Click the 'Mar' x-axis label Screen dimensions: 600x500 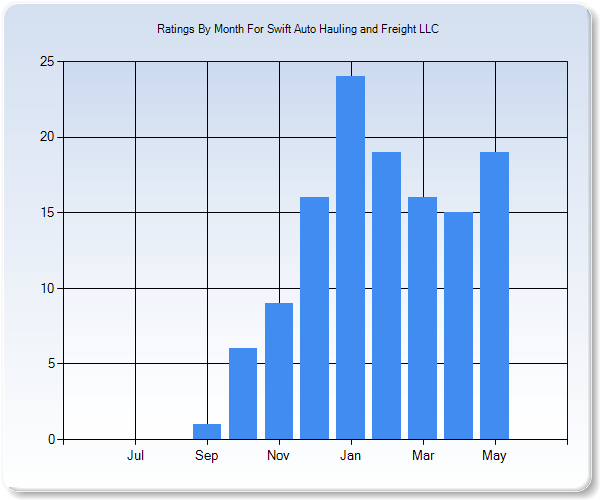coord(423,455)
